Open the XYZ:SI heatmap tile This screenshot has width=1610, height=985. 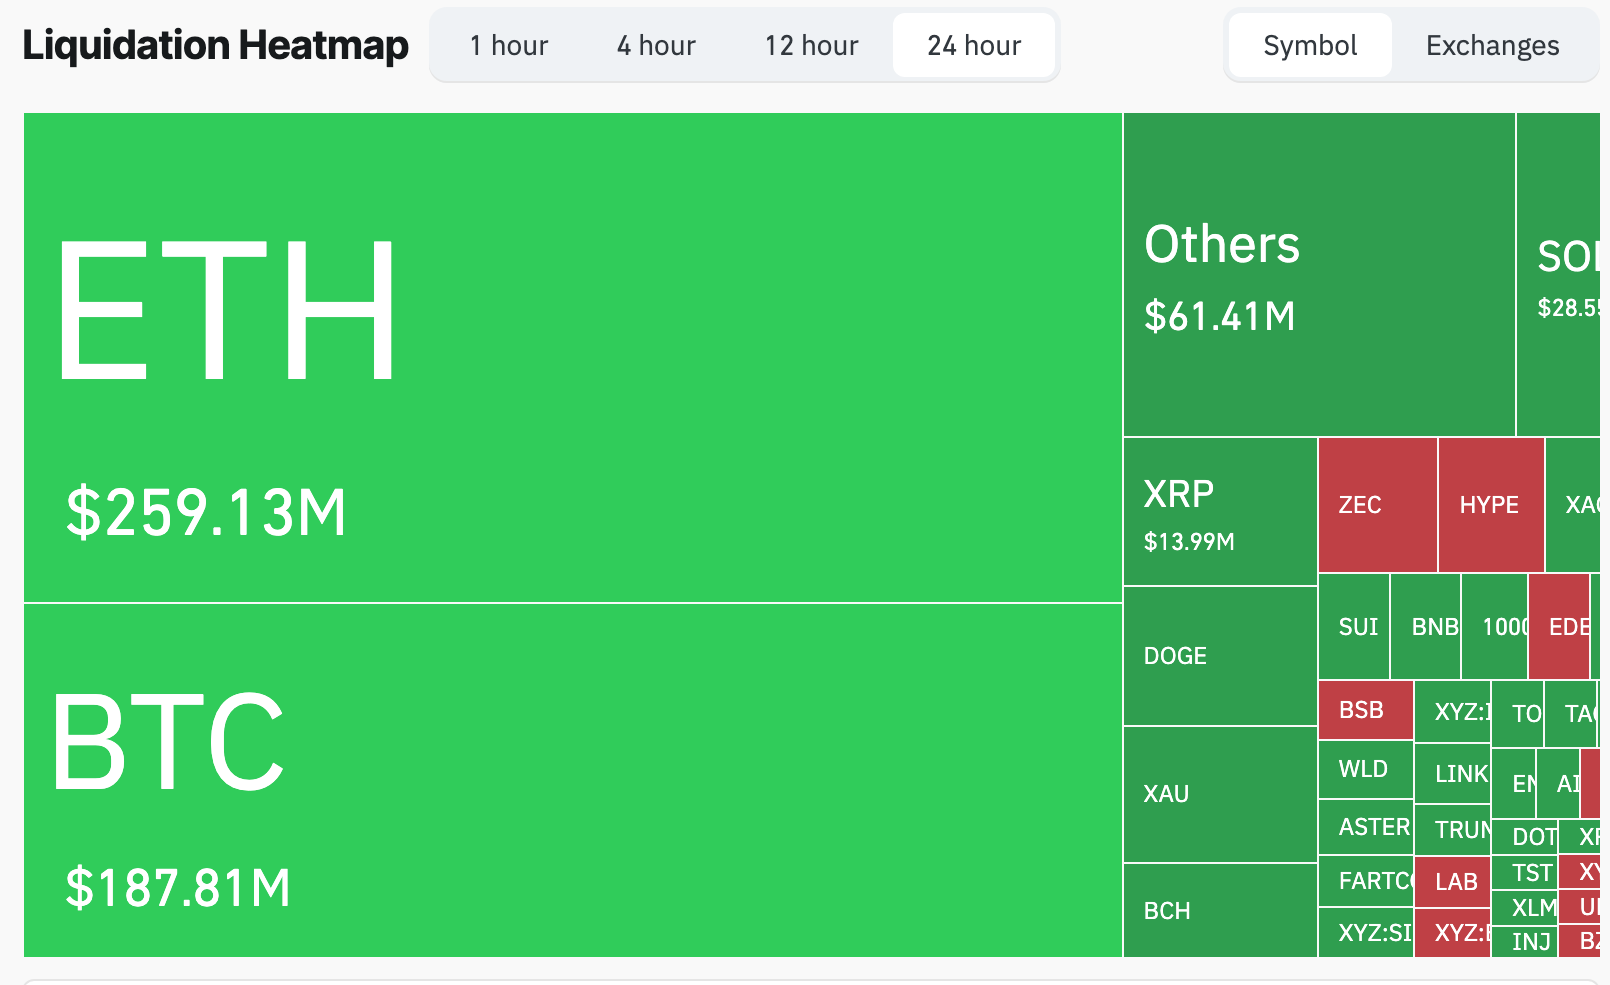point(1366,933)
